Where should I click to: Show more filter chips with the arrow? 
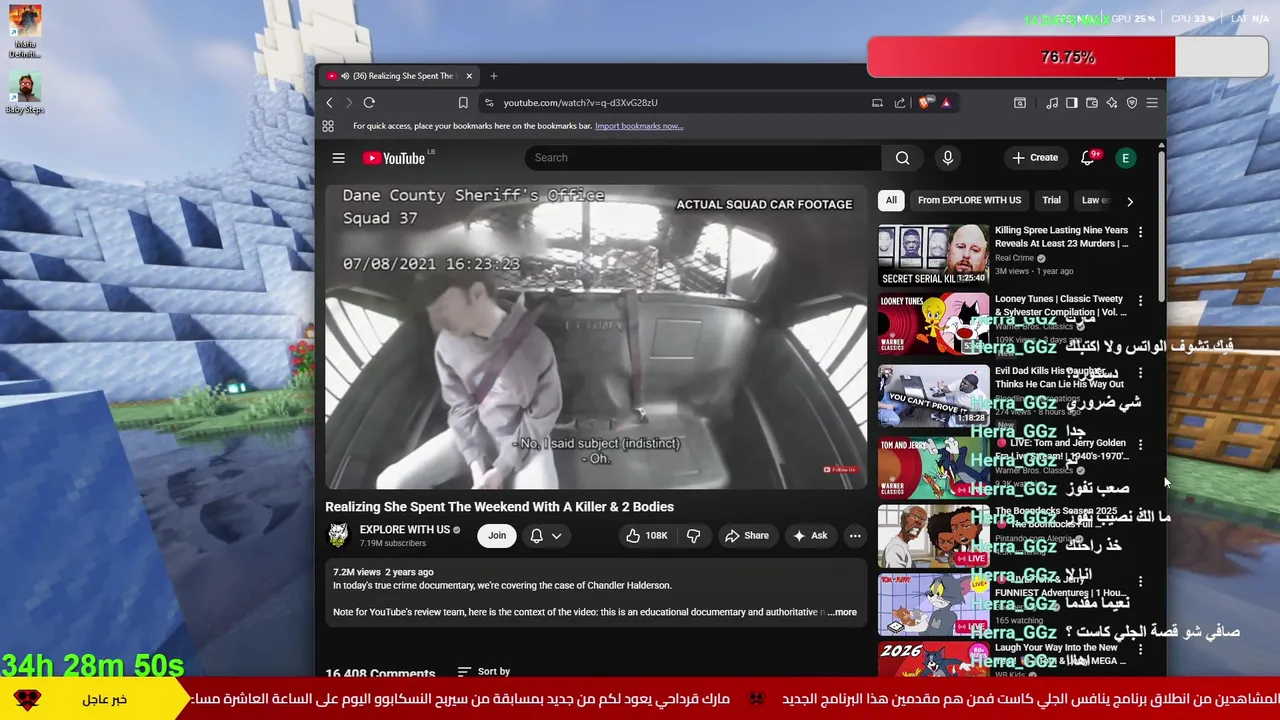[x=1130, y=201]
